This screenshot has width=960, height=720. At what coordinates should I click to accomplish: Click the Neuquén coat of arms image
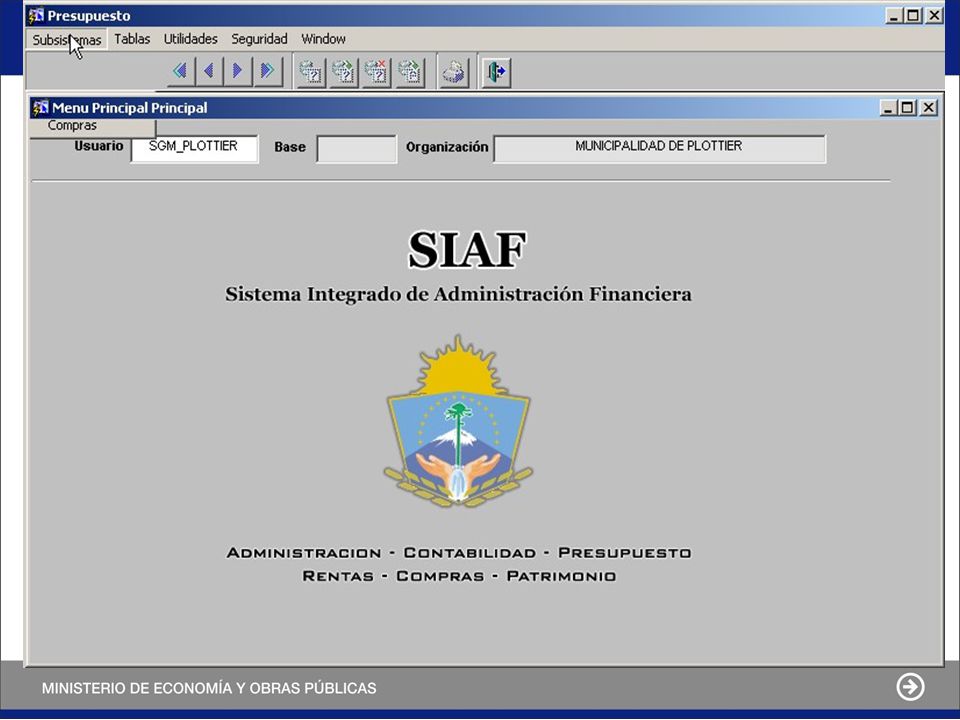coord(458,421)
